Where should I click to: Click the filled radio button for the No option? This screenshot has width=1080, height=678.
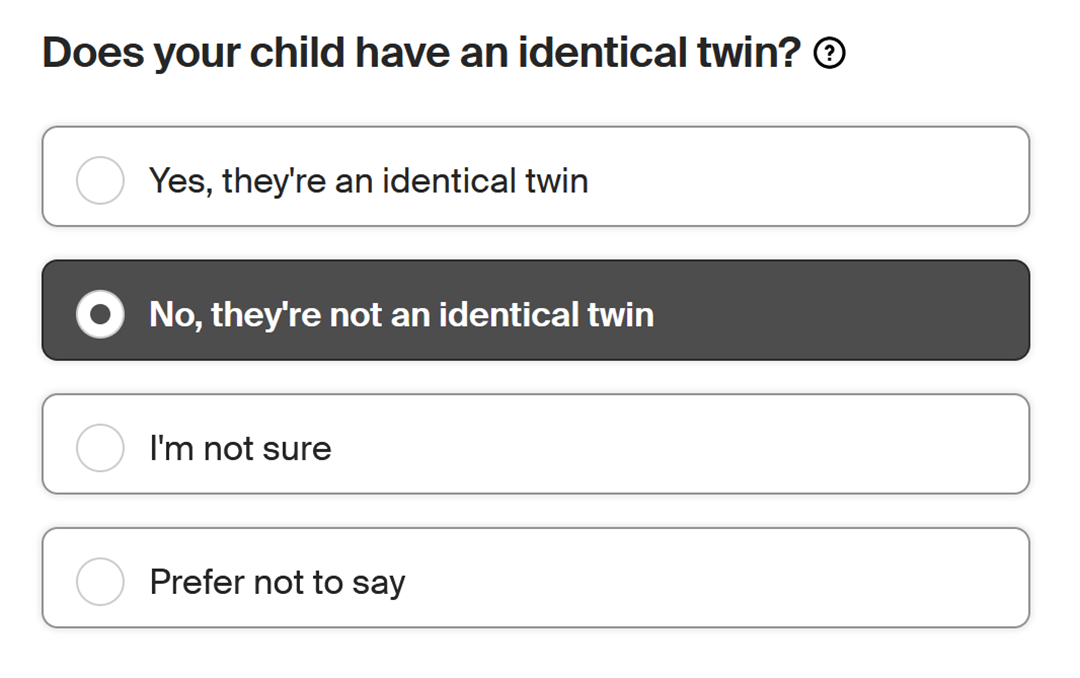(x=100, y=315)
